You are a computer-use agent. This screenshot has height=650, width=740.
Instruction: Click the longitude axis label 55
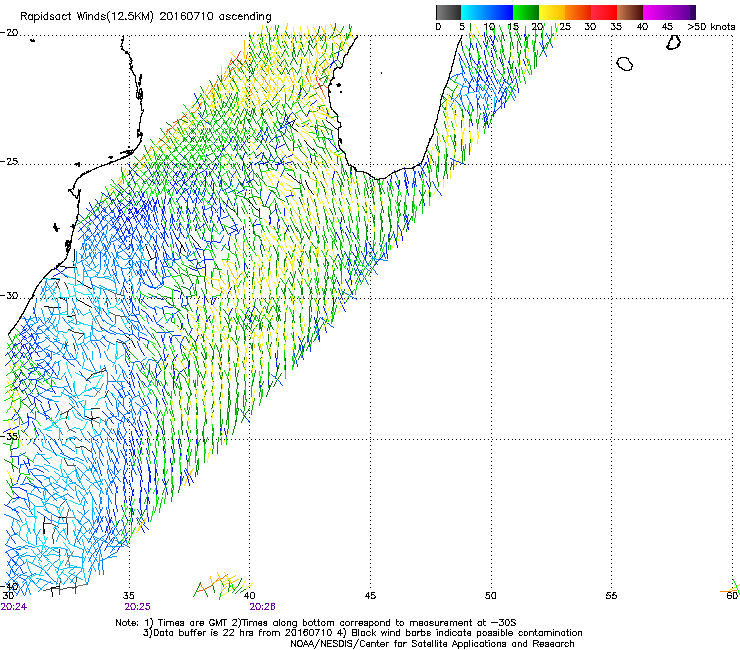pyautogui.click(x=611, y=596)
